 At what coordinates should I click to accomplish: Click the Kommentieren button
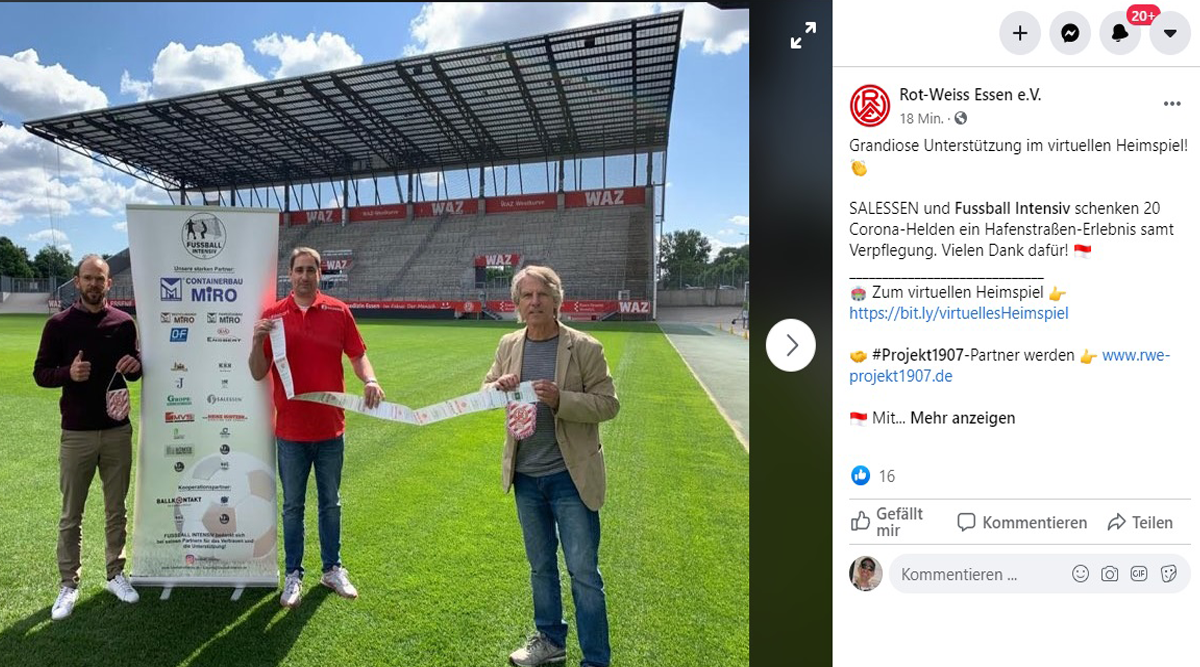click(1021, 522)
